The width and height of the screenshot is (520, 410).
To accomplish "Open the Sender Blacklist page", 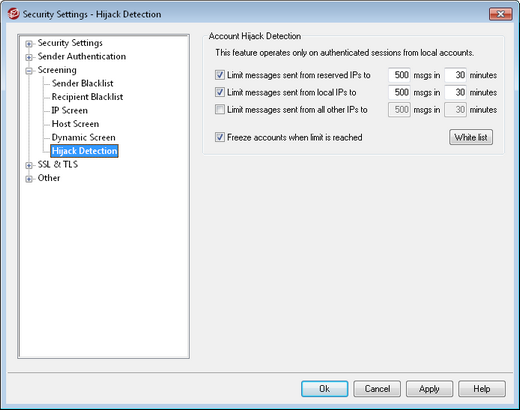I will (x=82, y=83).
